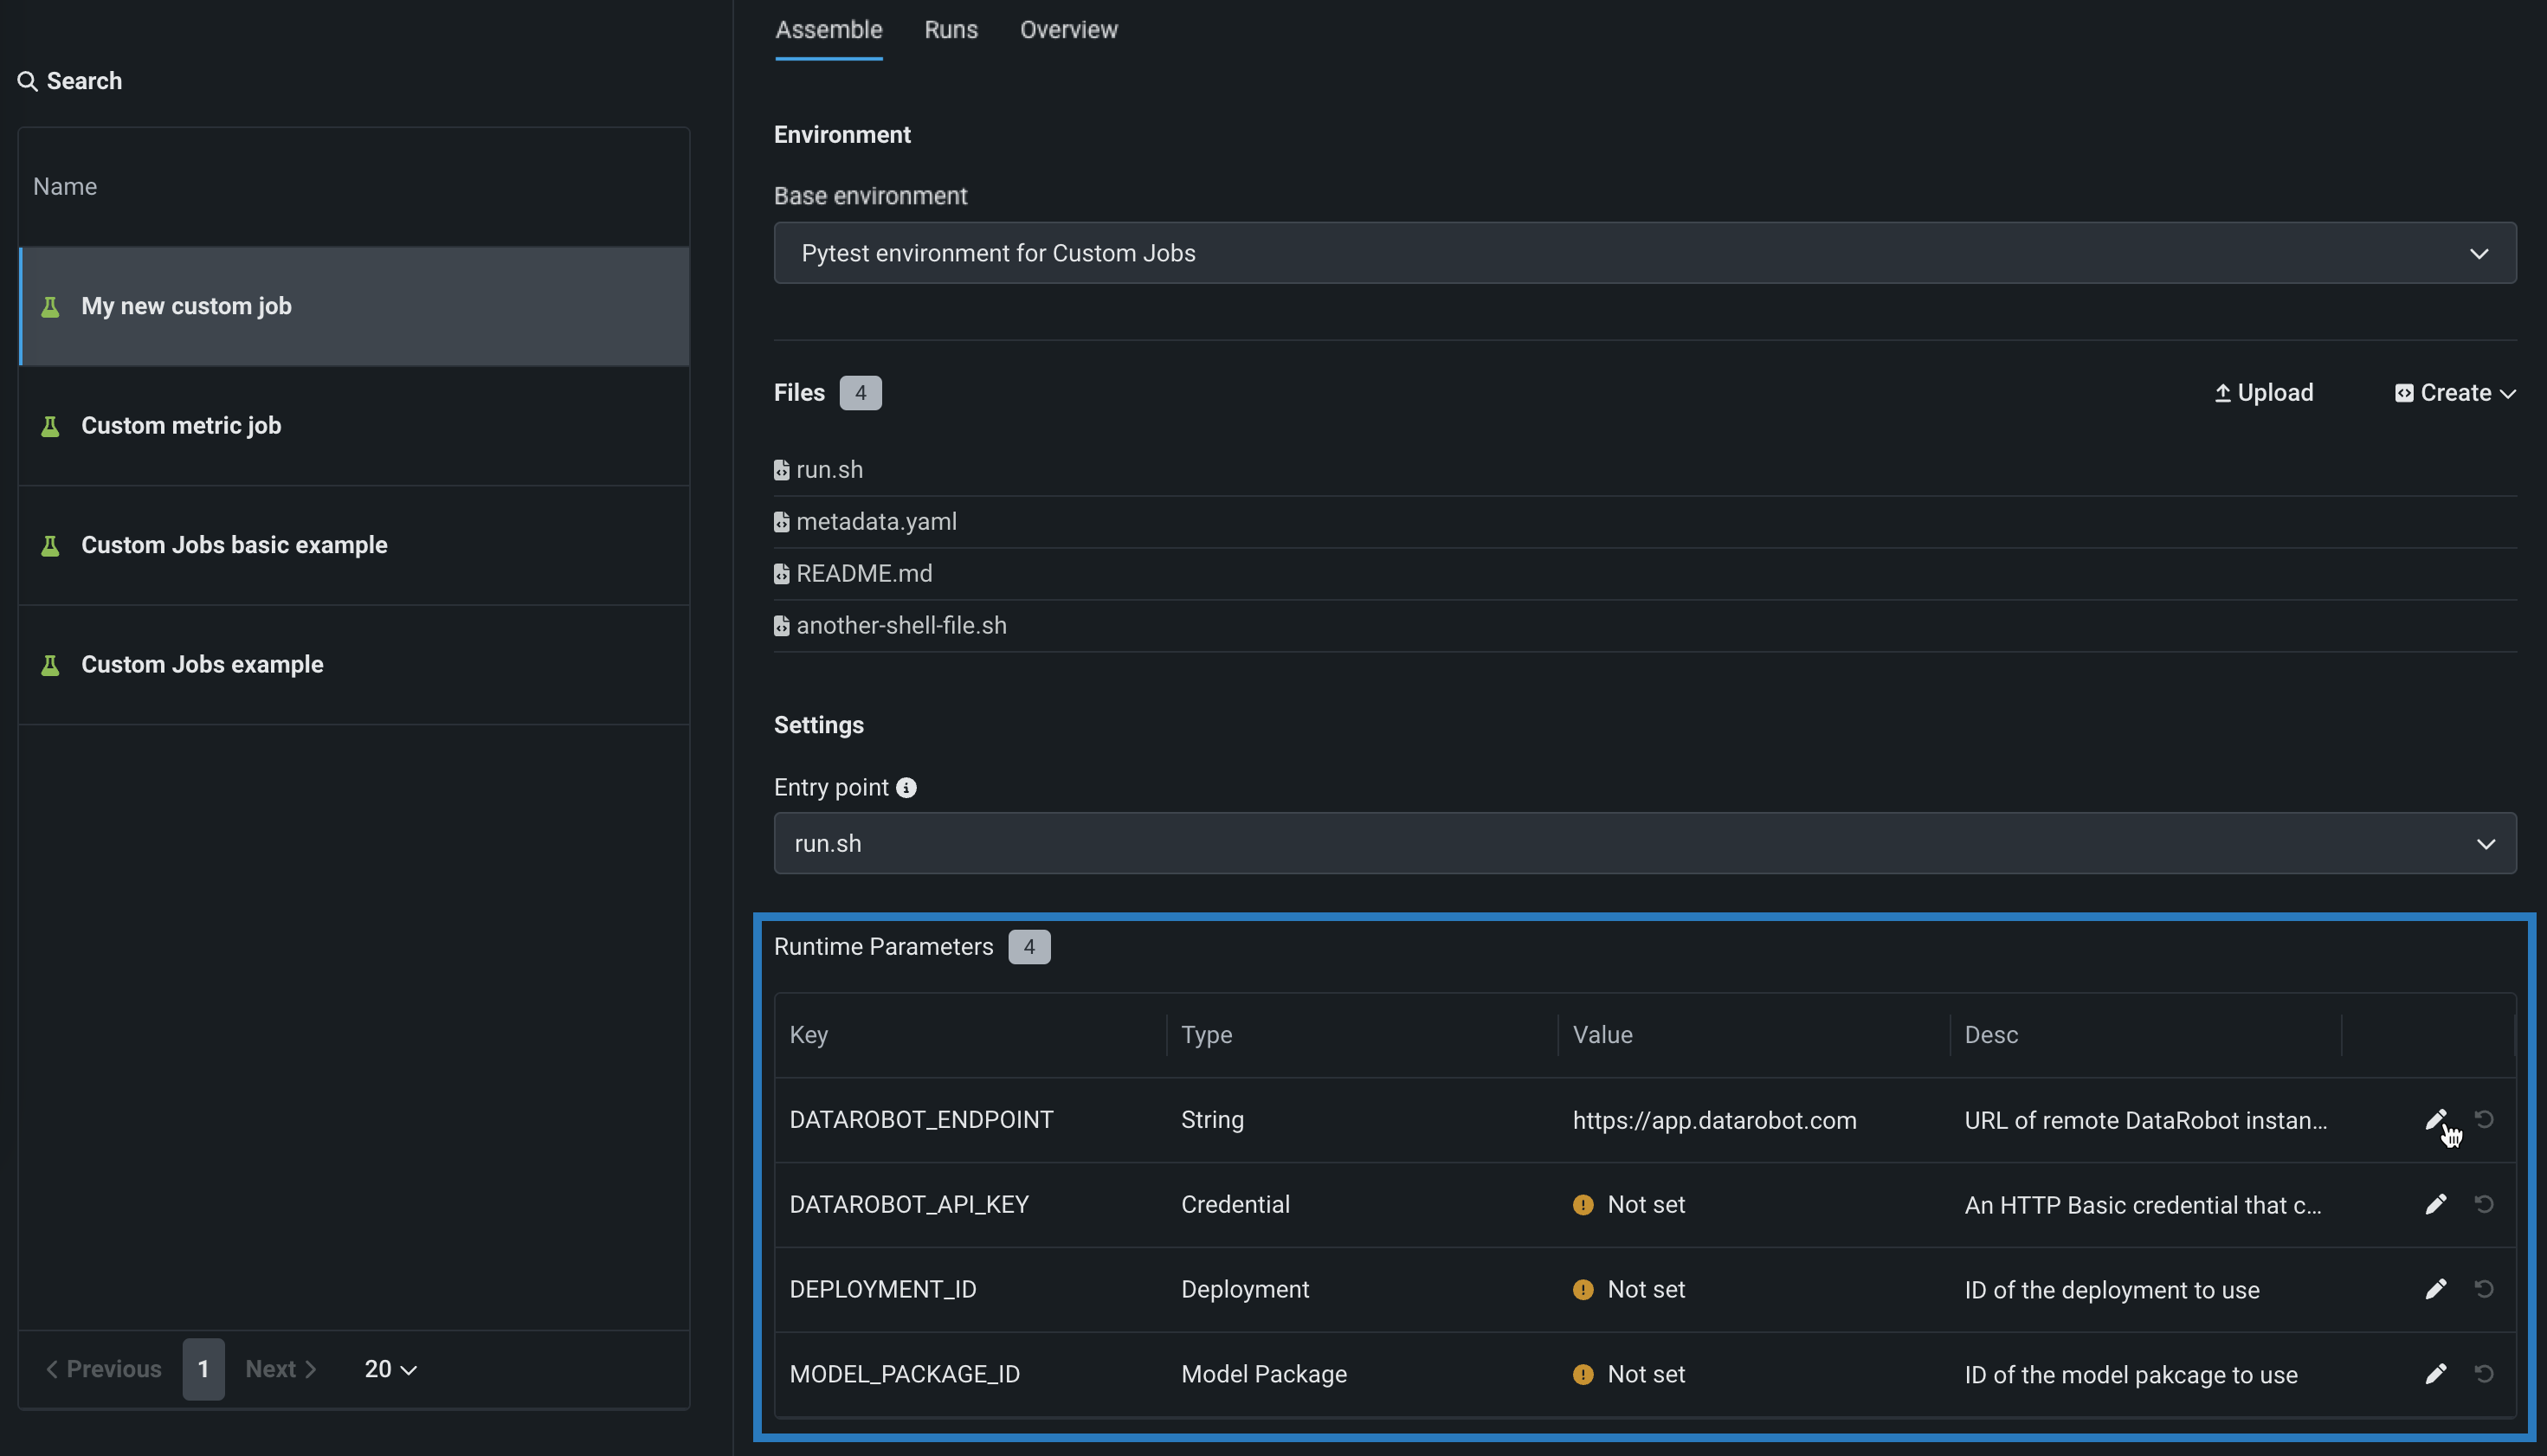Open the Overview tab
The height and width of the screenshot is (1456, 2547).
(1068, 30)
